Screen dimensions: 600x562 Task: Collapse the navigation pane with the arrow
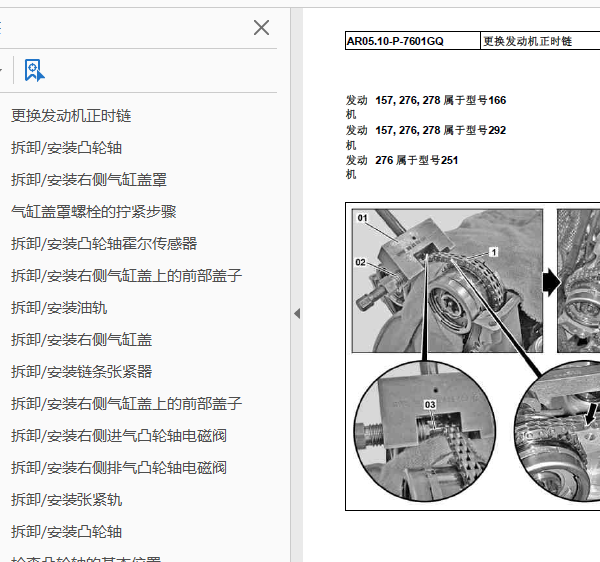296,313
